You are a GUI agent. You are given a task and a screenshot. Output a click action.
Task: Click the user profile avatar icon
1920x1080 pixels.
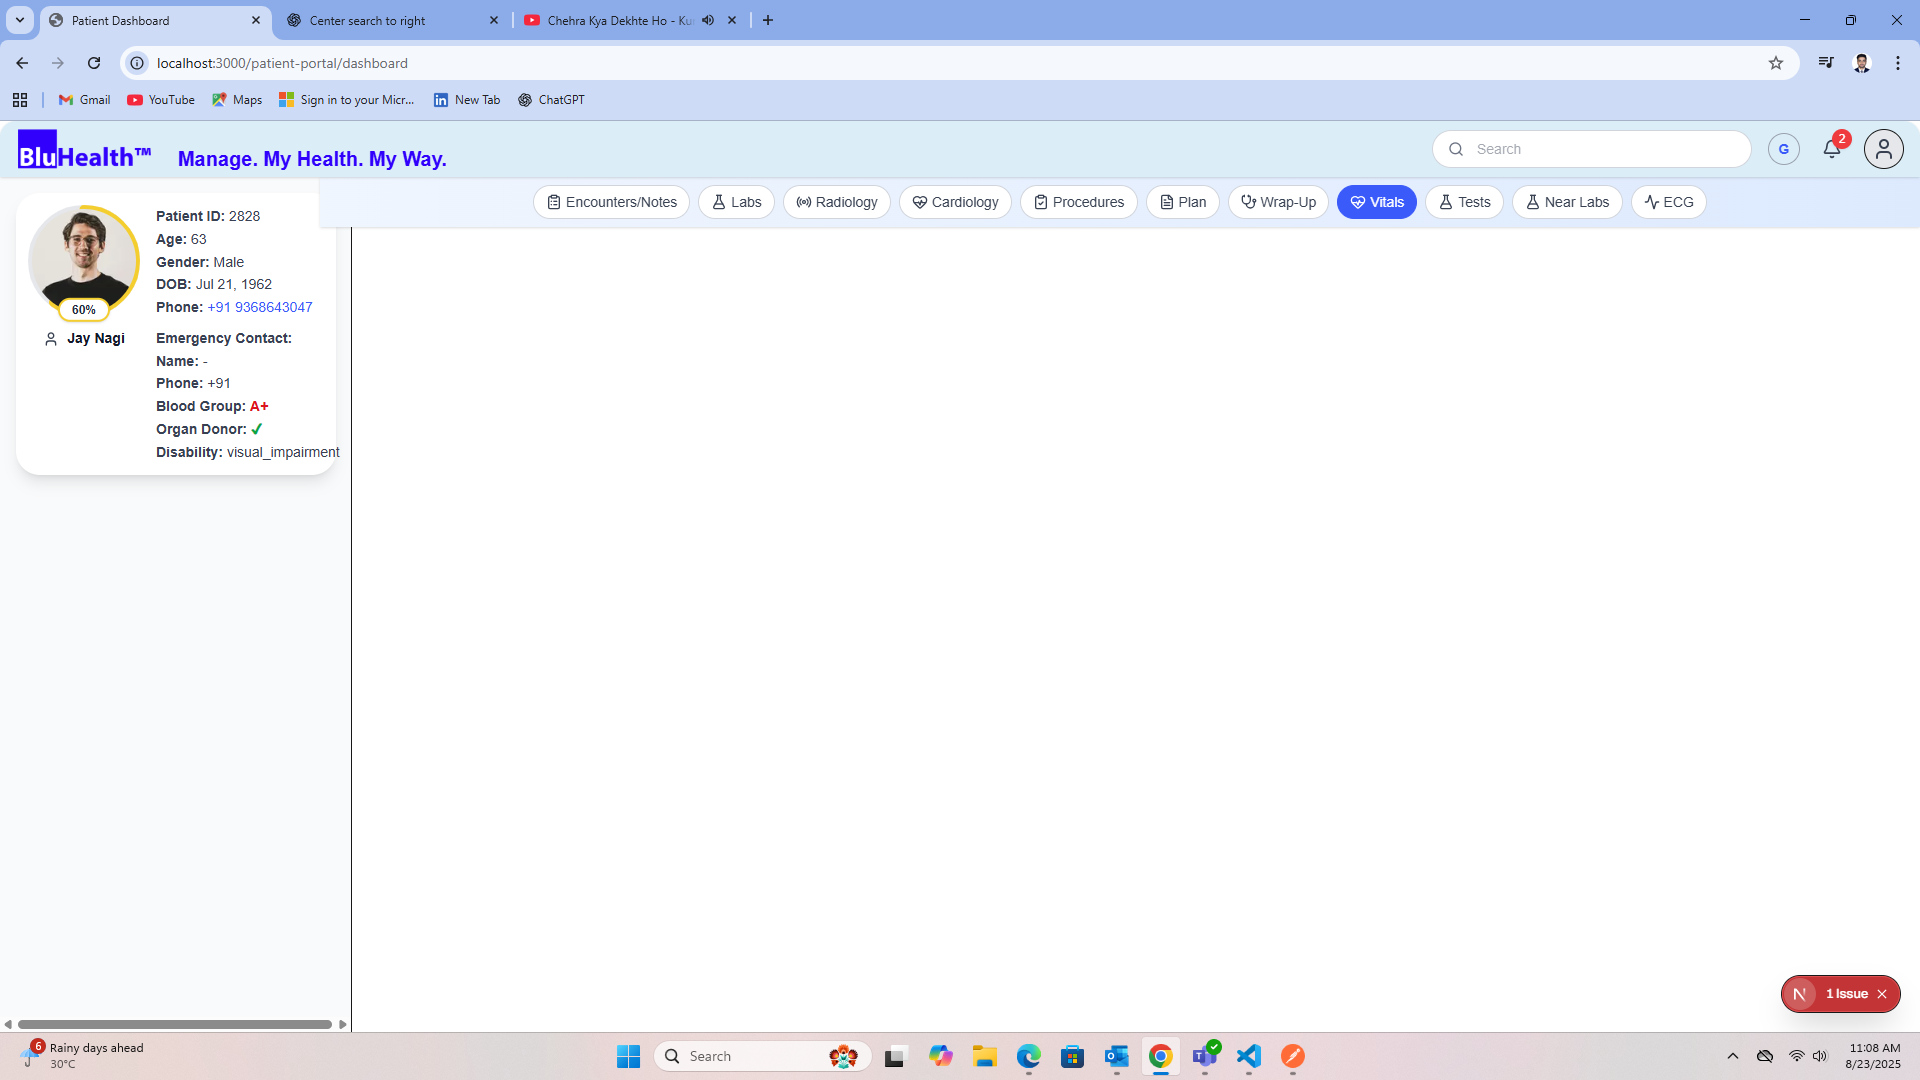pyautogui.click(x=1883, y=149)
